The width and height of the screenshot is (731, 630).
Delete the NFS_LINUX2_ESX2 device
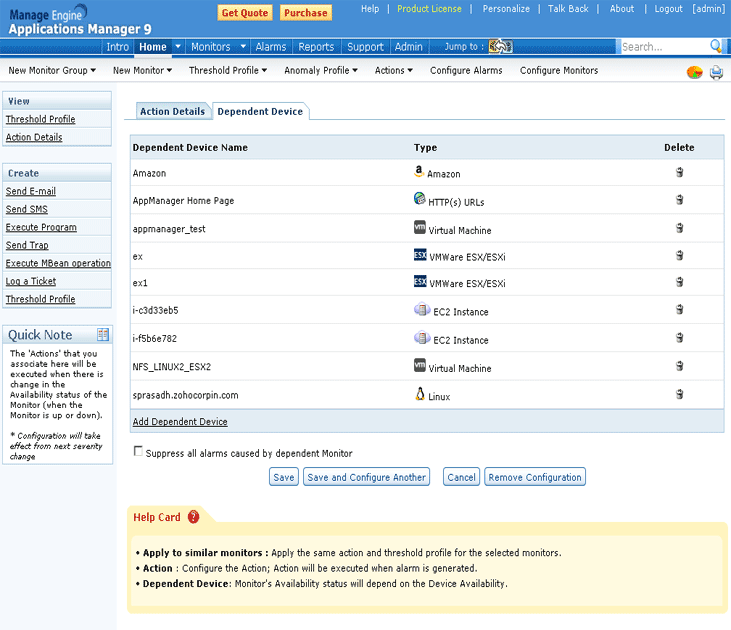pyautogui.click(x=679, y=366)
